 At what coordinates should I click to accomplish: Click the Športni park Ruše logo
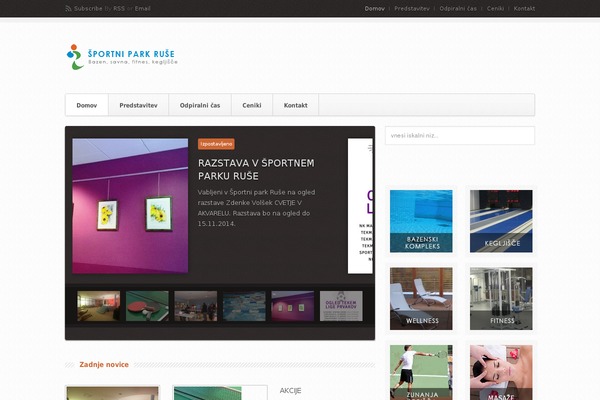coord(122,57)
